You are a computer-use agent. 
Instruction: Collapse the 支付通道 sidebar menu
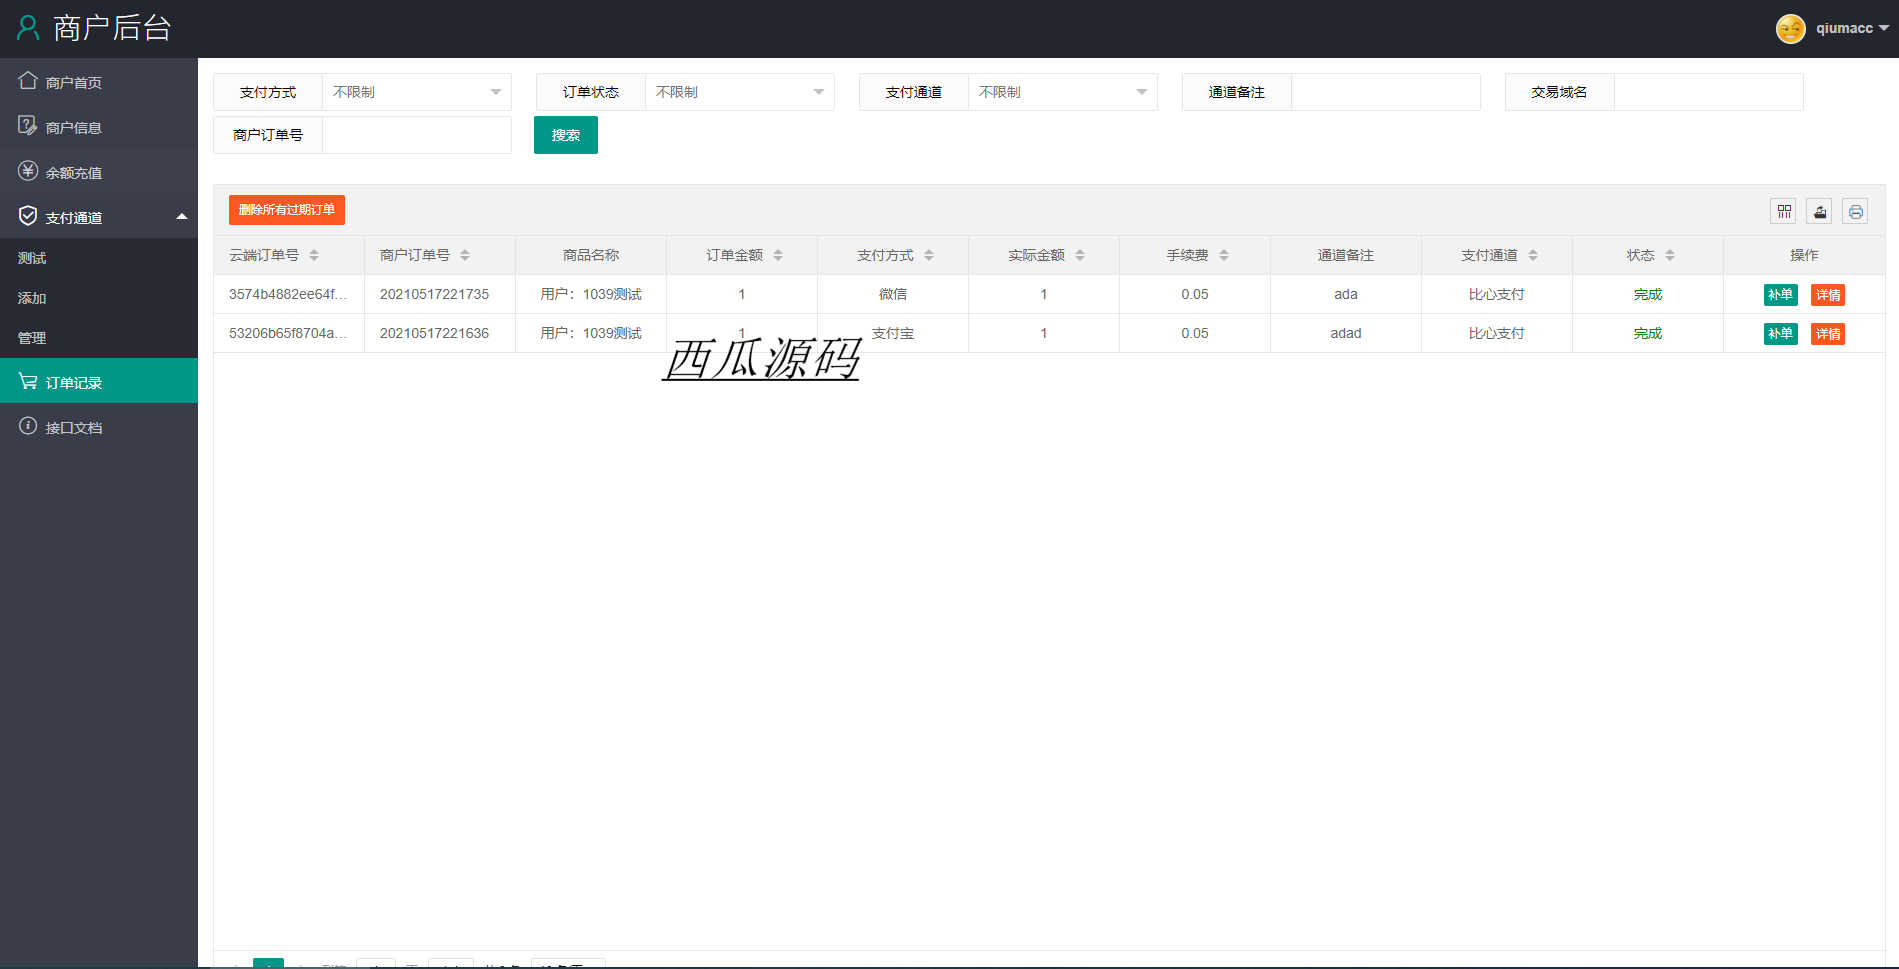click(99, 216)
